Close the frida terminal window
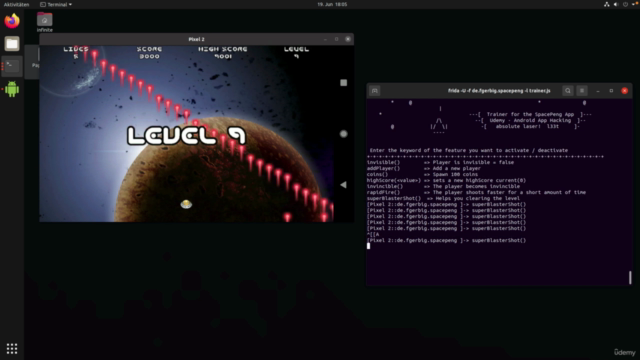Viewport: 640px width, 360px height. point(624,91)
